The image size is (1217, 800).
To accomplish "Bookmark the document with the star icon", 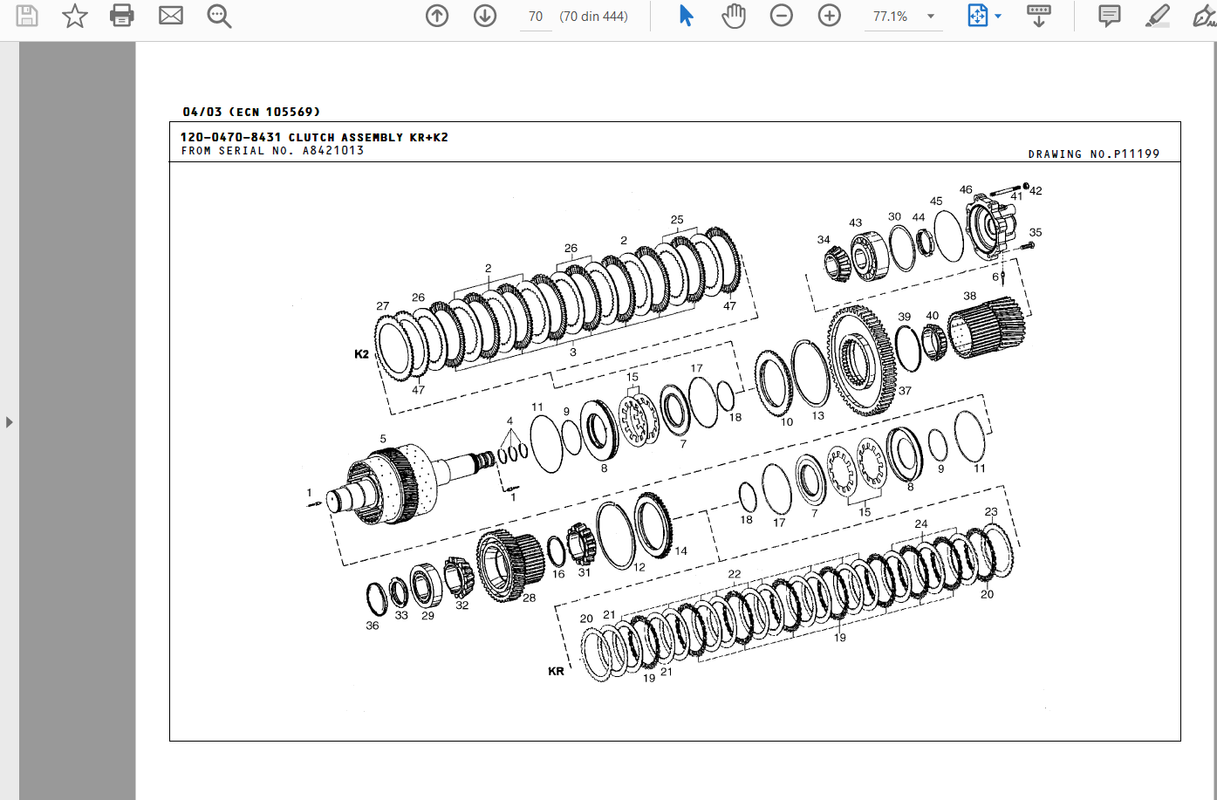I will click(75, 16).
